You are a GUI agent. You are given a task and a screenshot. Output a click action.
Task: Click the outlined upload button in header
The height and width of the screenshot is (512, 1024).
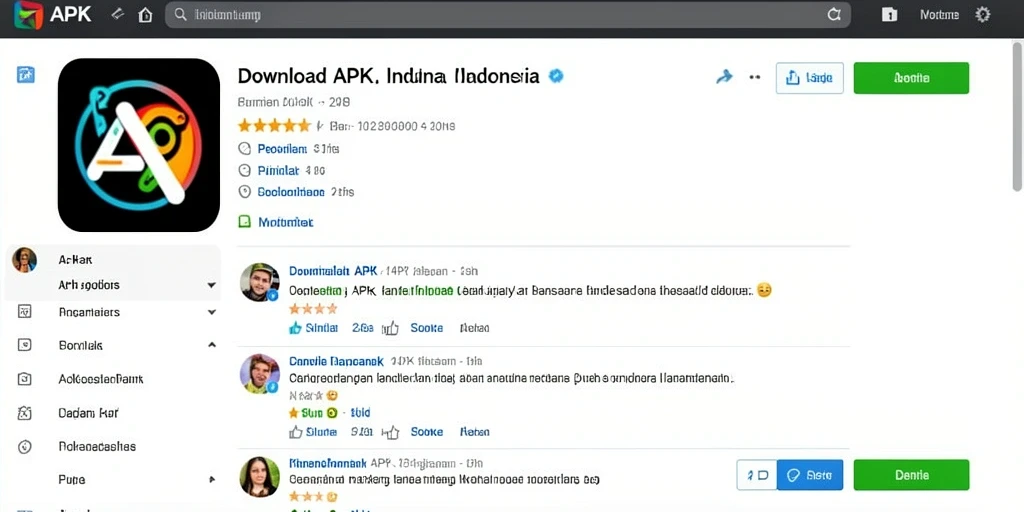(810, 78)
